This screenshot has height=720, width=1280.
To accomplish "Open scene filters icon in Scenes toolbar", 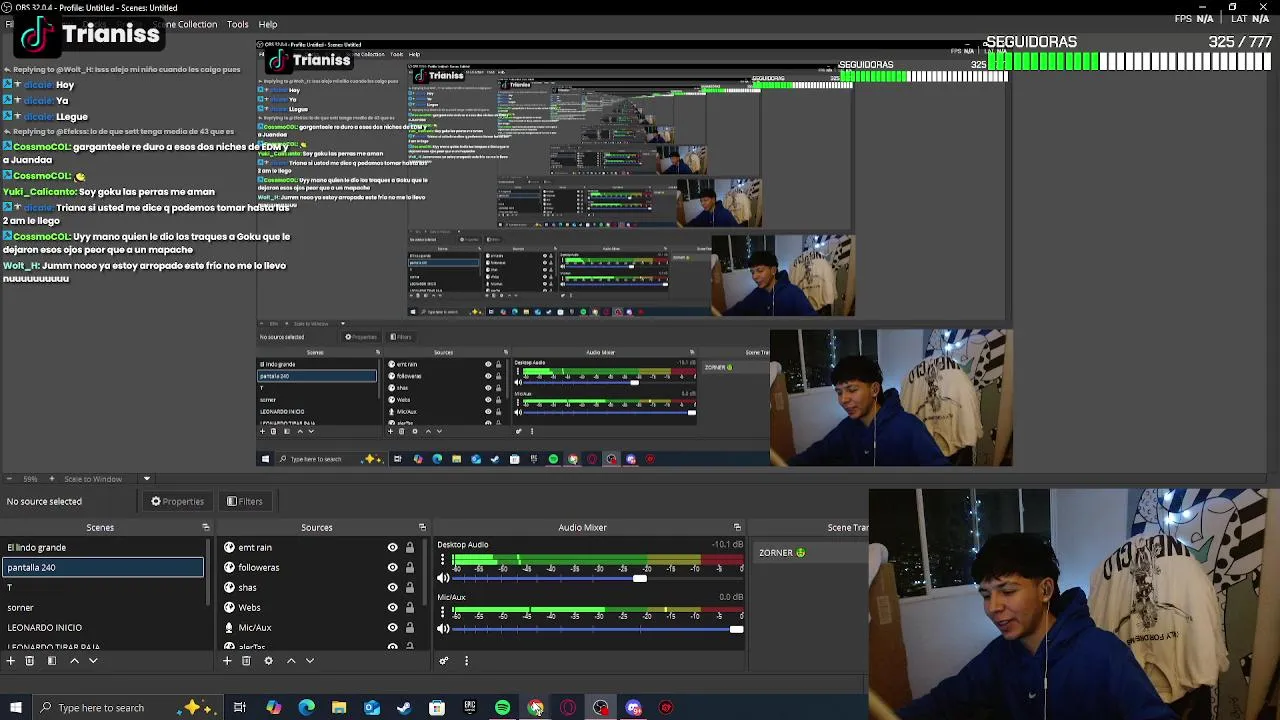I will [x=51, y=660].
